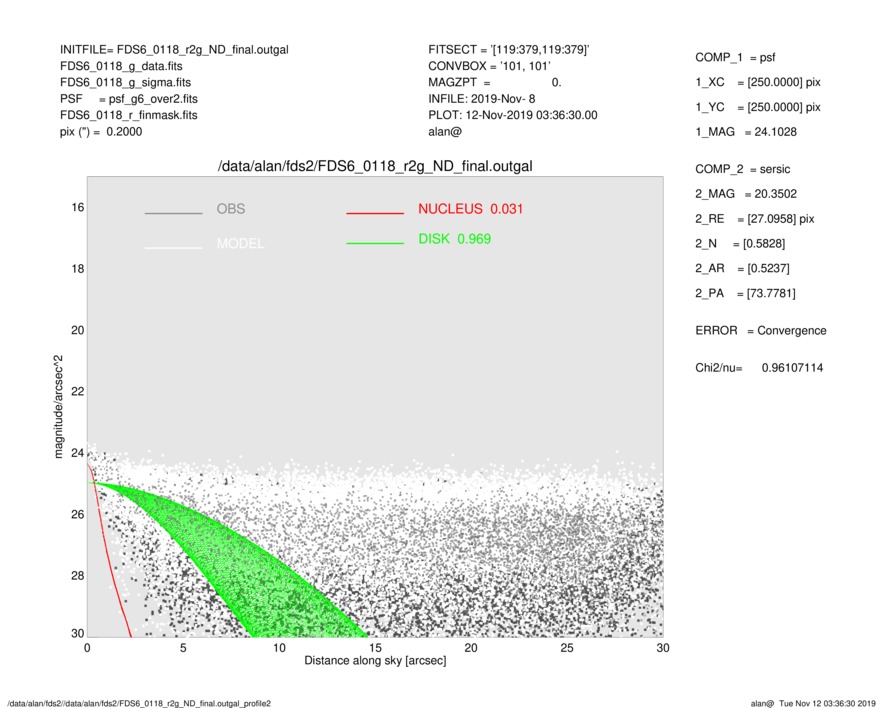
Task: Click the 2_RE = [27.0958] pix value
Action: pyautogui.click(x=755, y=219)
